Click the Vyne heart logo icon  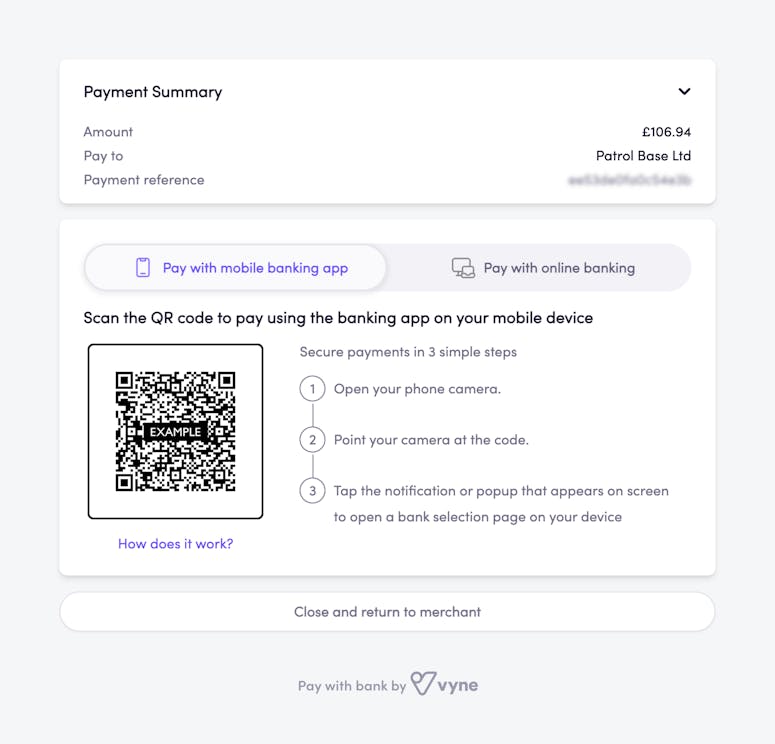point(423,684)
